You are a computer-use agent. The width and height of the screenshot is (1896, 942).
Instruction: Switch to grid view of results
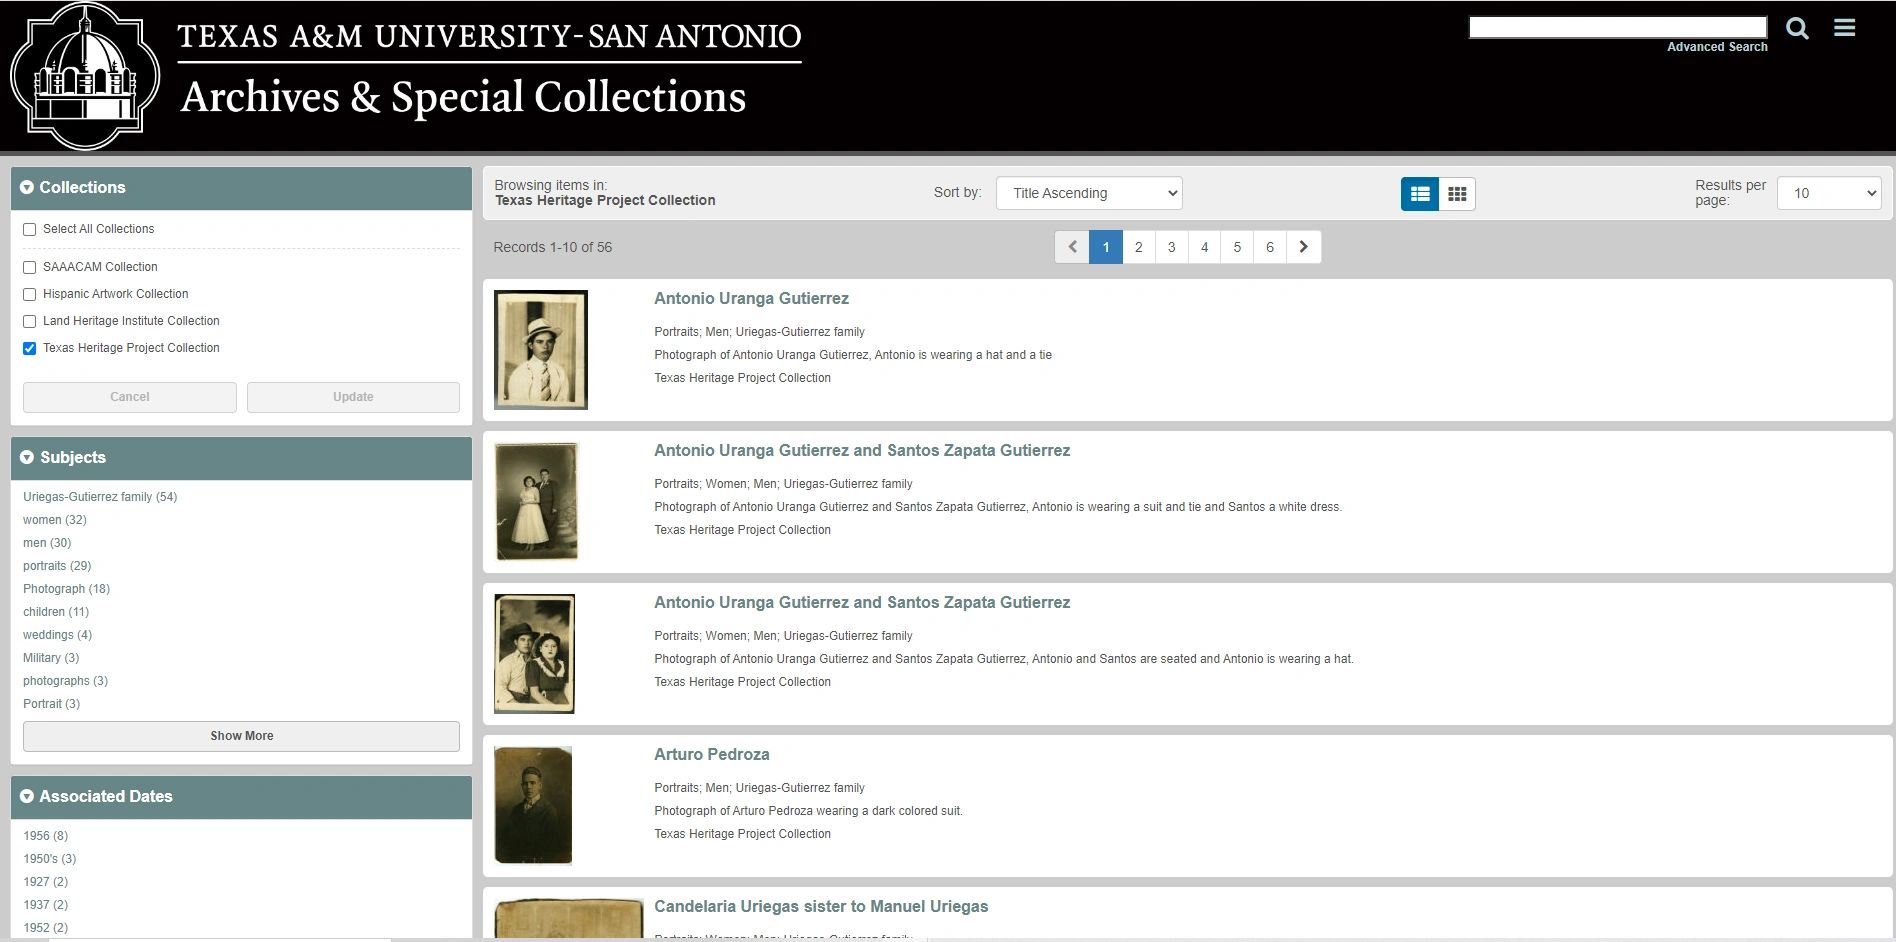1456,193
